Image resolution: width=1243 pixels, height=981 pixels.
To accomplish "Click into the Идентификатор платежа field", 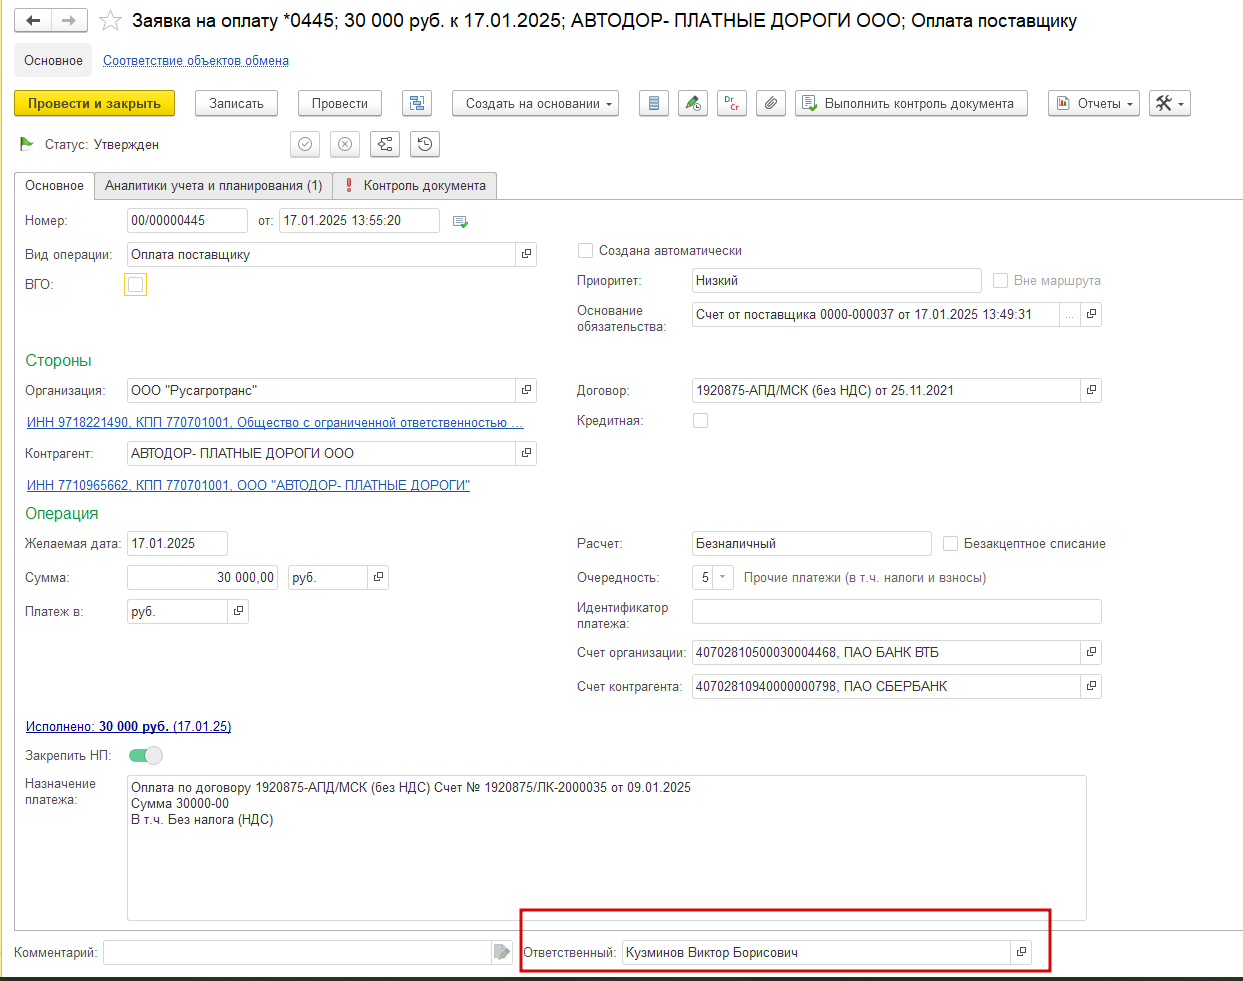I will click(897, 611).
